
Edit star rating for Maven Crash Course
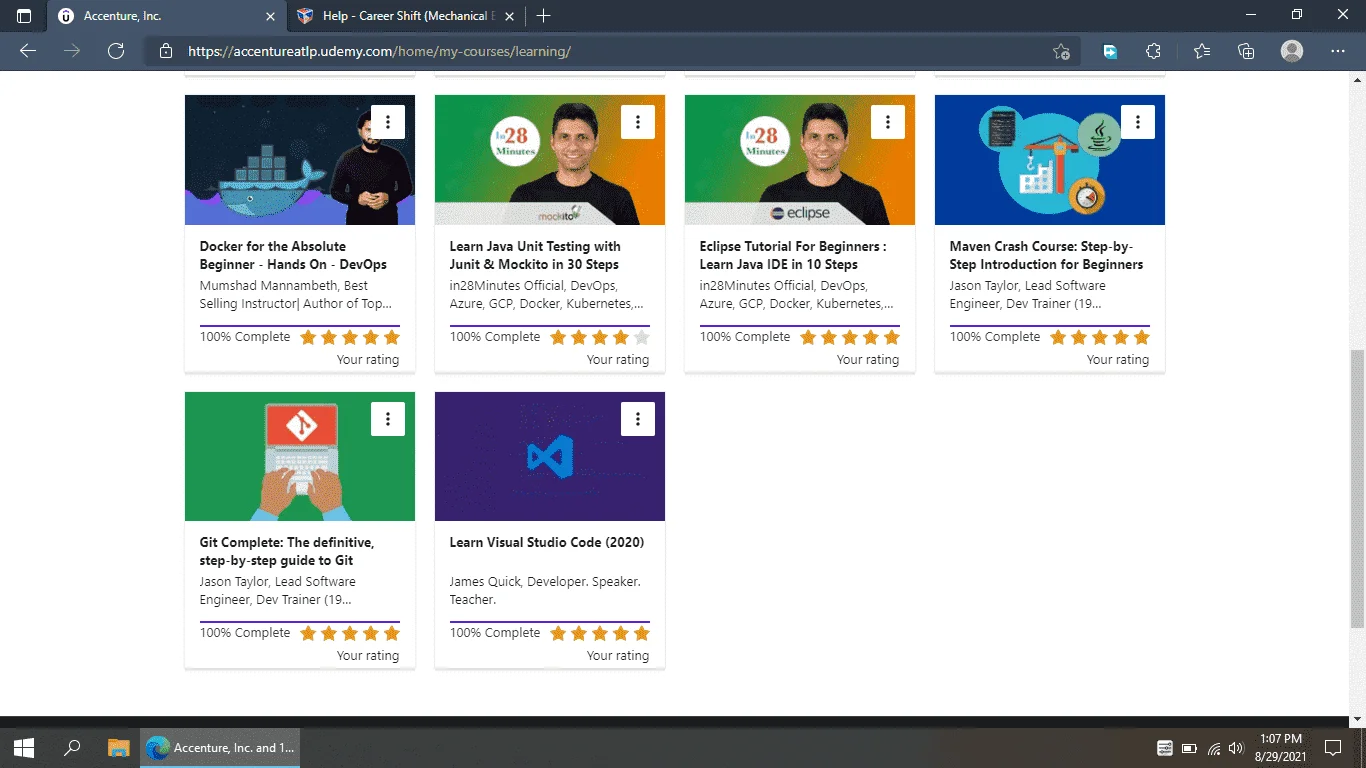(1100, 337)
